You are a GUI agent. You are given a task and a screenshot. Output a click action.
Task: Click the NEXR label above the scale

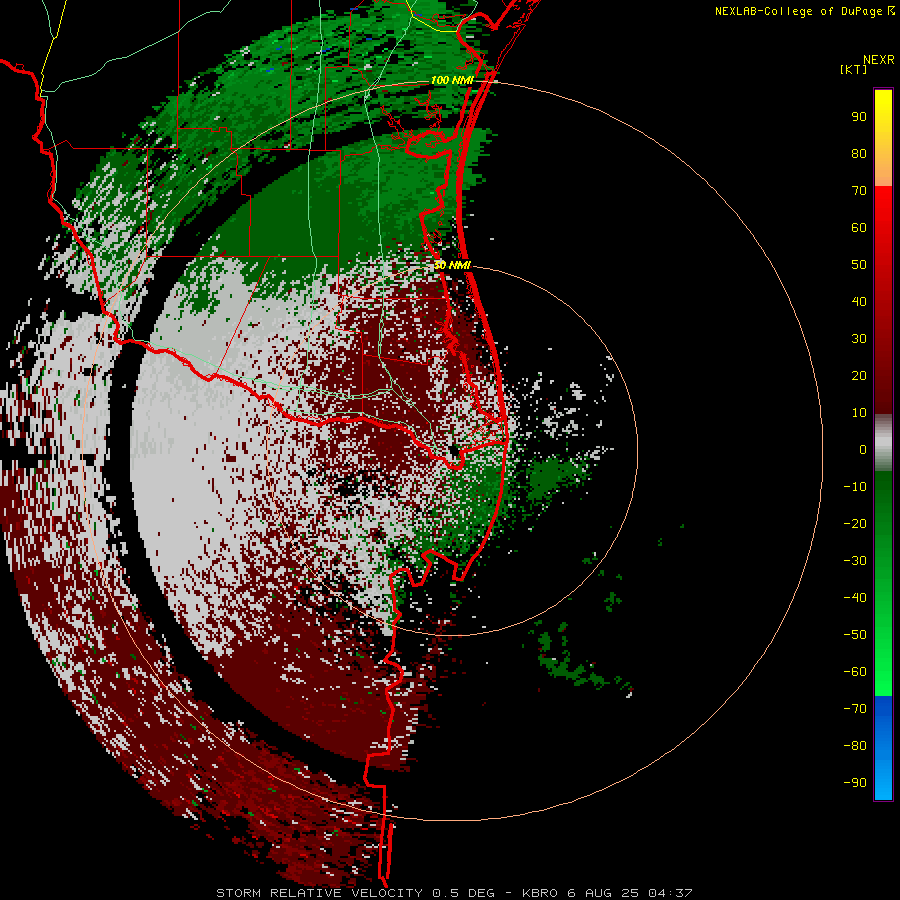pos(878,60)
